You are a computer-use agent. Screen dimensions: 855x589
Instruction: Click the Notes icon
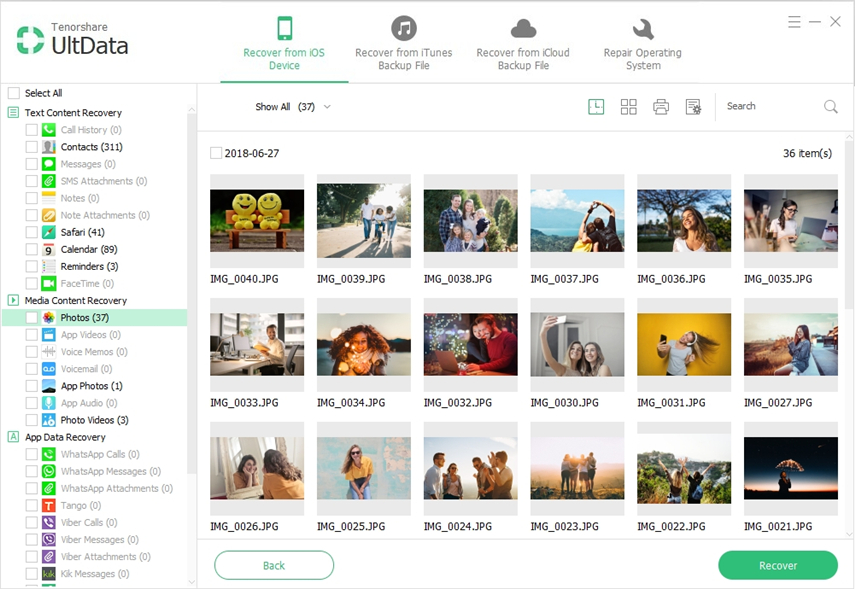click(x=49, y=198)
